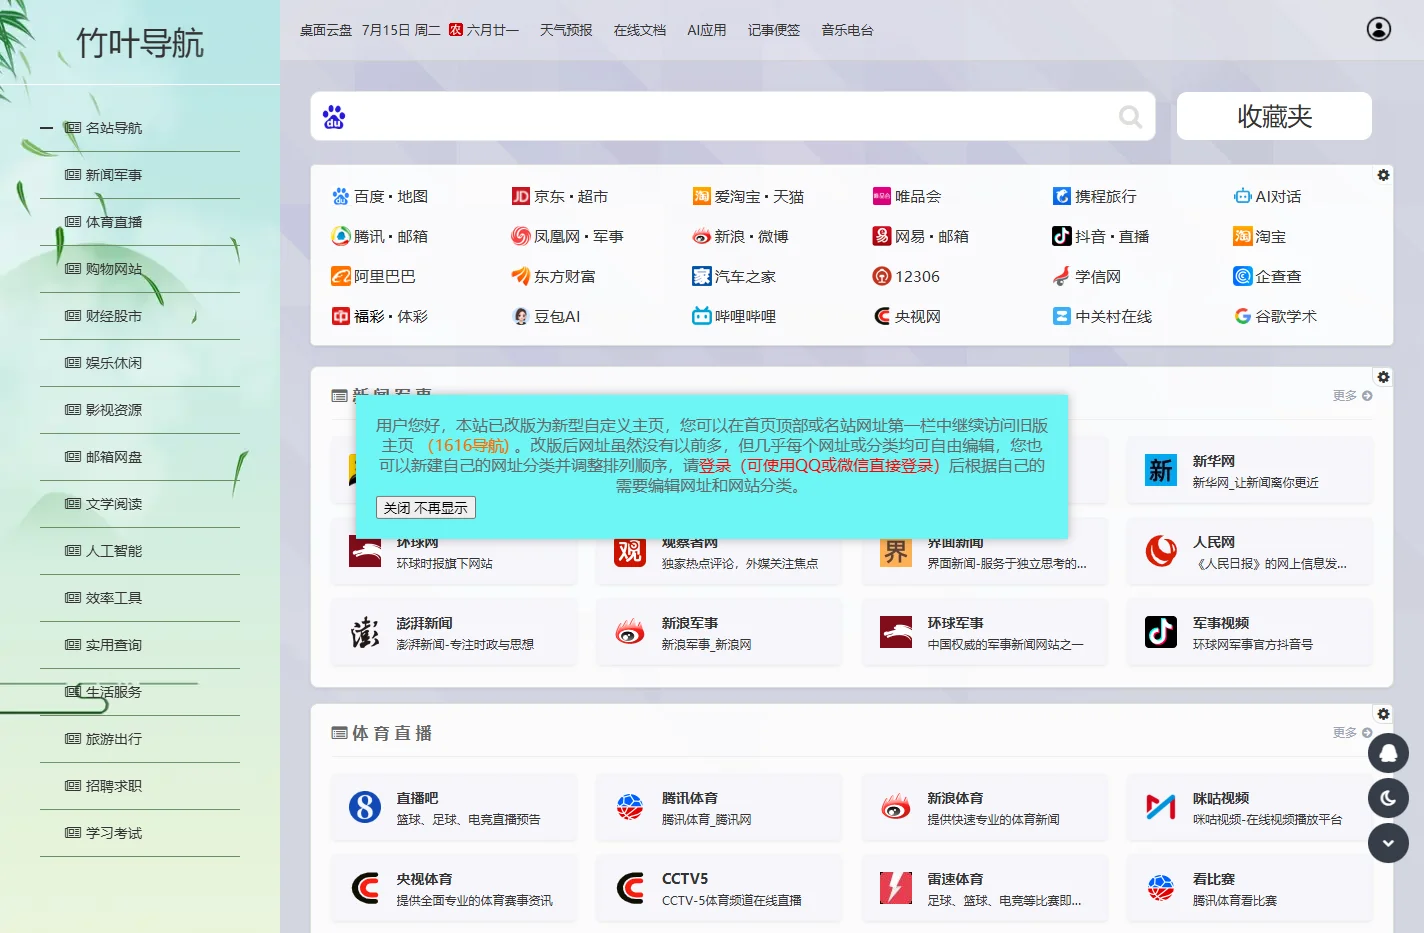This screenshot has height=933, width=1424.
Task: Click the 抖音 icon in top sites
Action: (x=1062, y=236)
